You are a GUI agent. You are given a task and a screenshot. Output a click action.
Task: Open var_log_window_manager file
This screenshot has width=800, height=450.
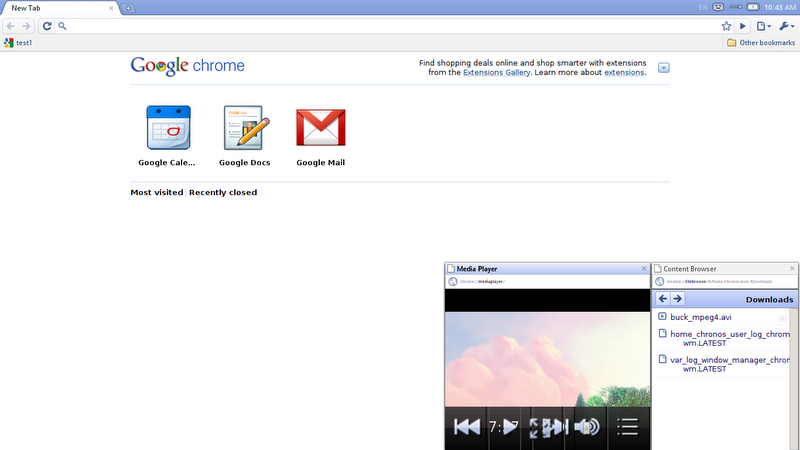pyautogui.click(x=730, y=364)
